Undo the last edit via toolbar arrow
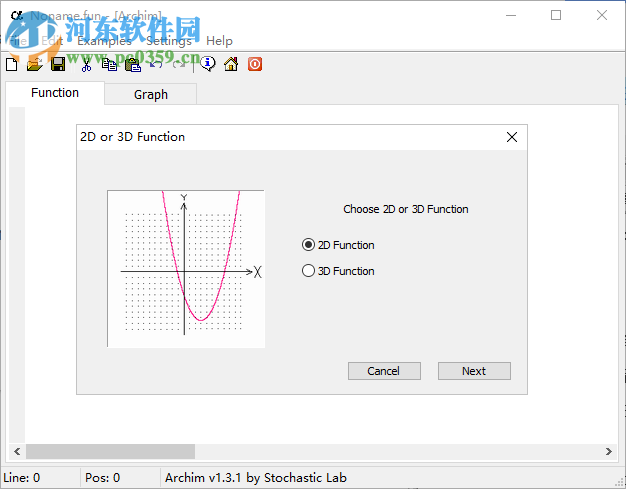The height and width of the screenshot is (489, 626). (156, 64)
